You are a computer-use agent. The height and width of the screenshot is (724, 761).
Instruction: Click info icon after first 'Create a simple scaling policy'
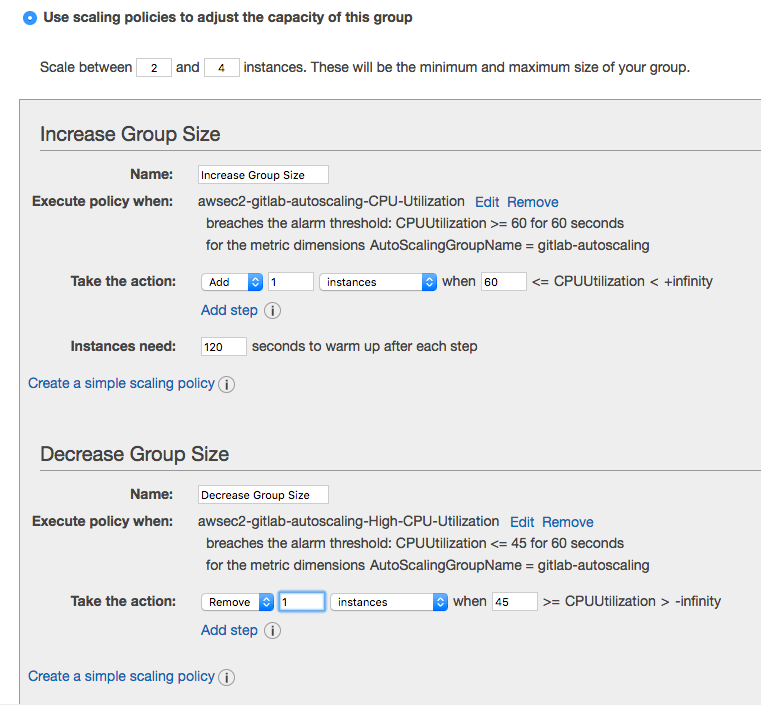[x=227, y=384]
